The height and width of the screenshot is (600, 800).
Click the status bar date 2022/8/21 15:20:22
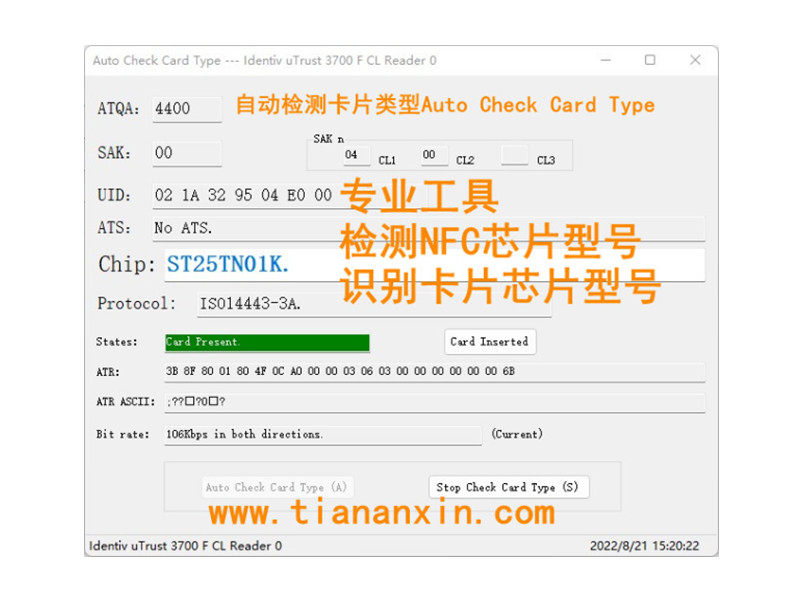tap(644, 546)
